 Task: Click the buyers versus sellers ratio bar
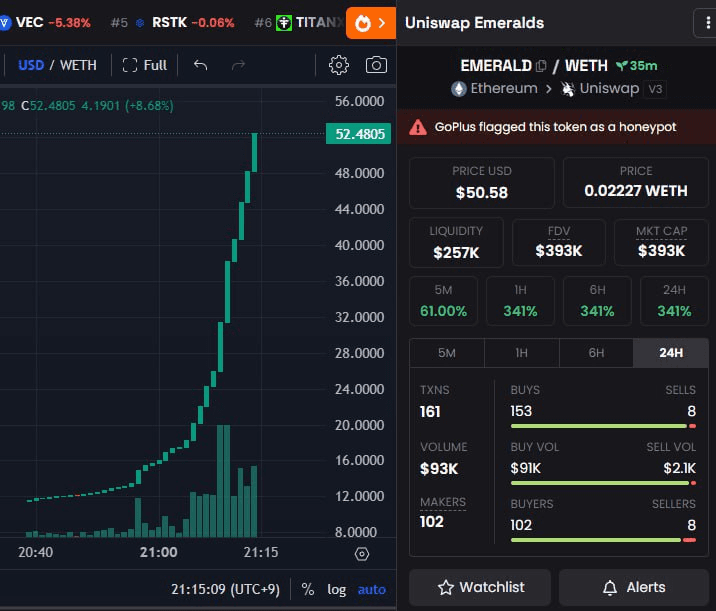click(x=603, y=540)
